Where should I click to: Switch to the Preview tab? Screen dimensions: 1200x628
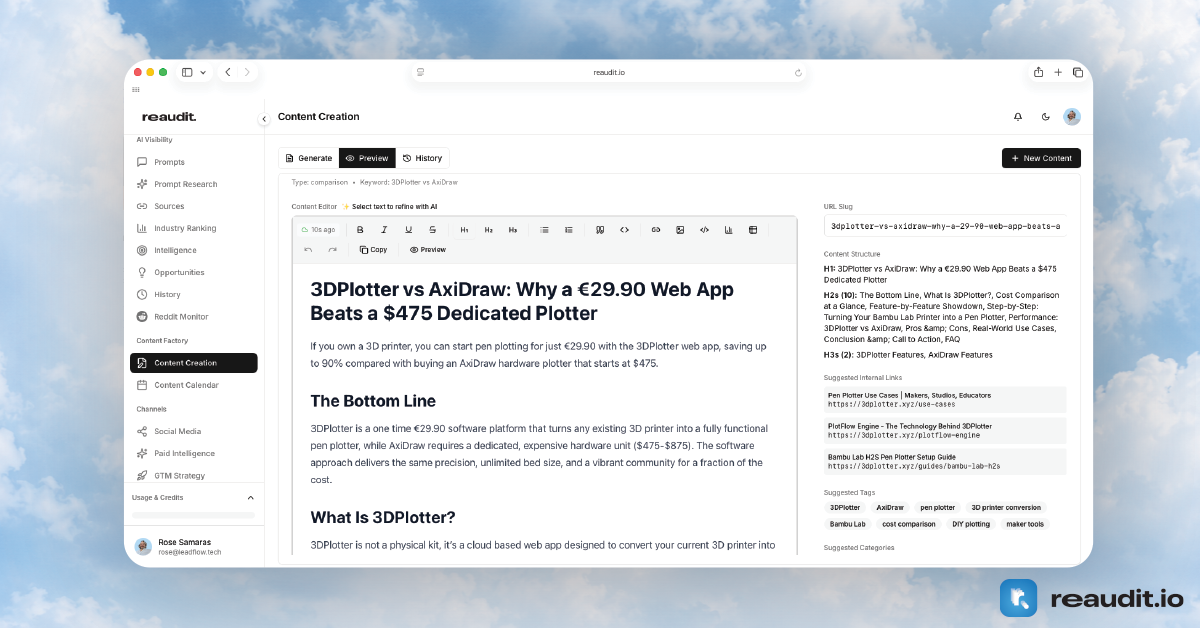(x=367, y=158)
